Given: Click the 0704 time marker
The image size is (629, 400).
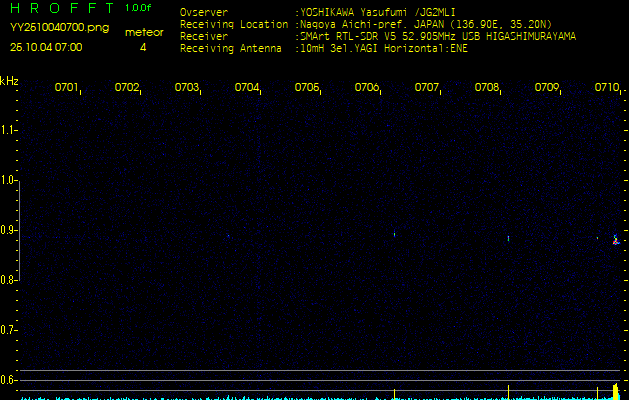Looking at the screenshot, I should click(x=247, y=87).
